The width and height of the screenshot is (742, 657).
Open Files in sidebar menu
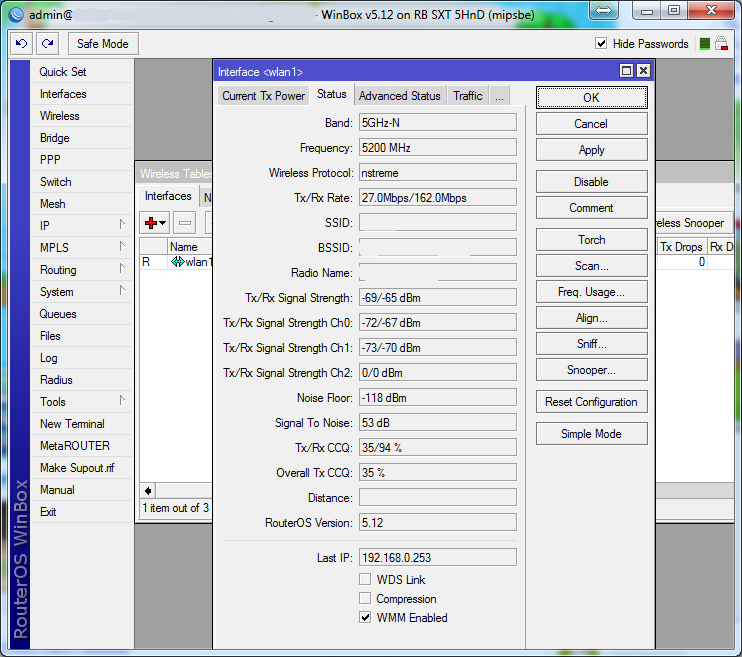pos(81,336)
